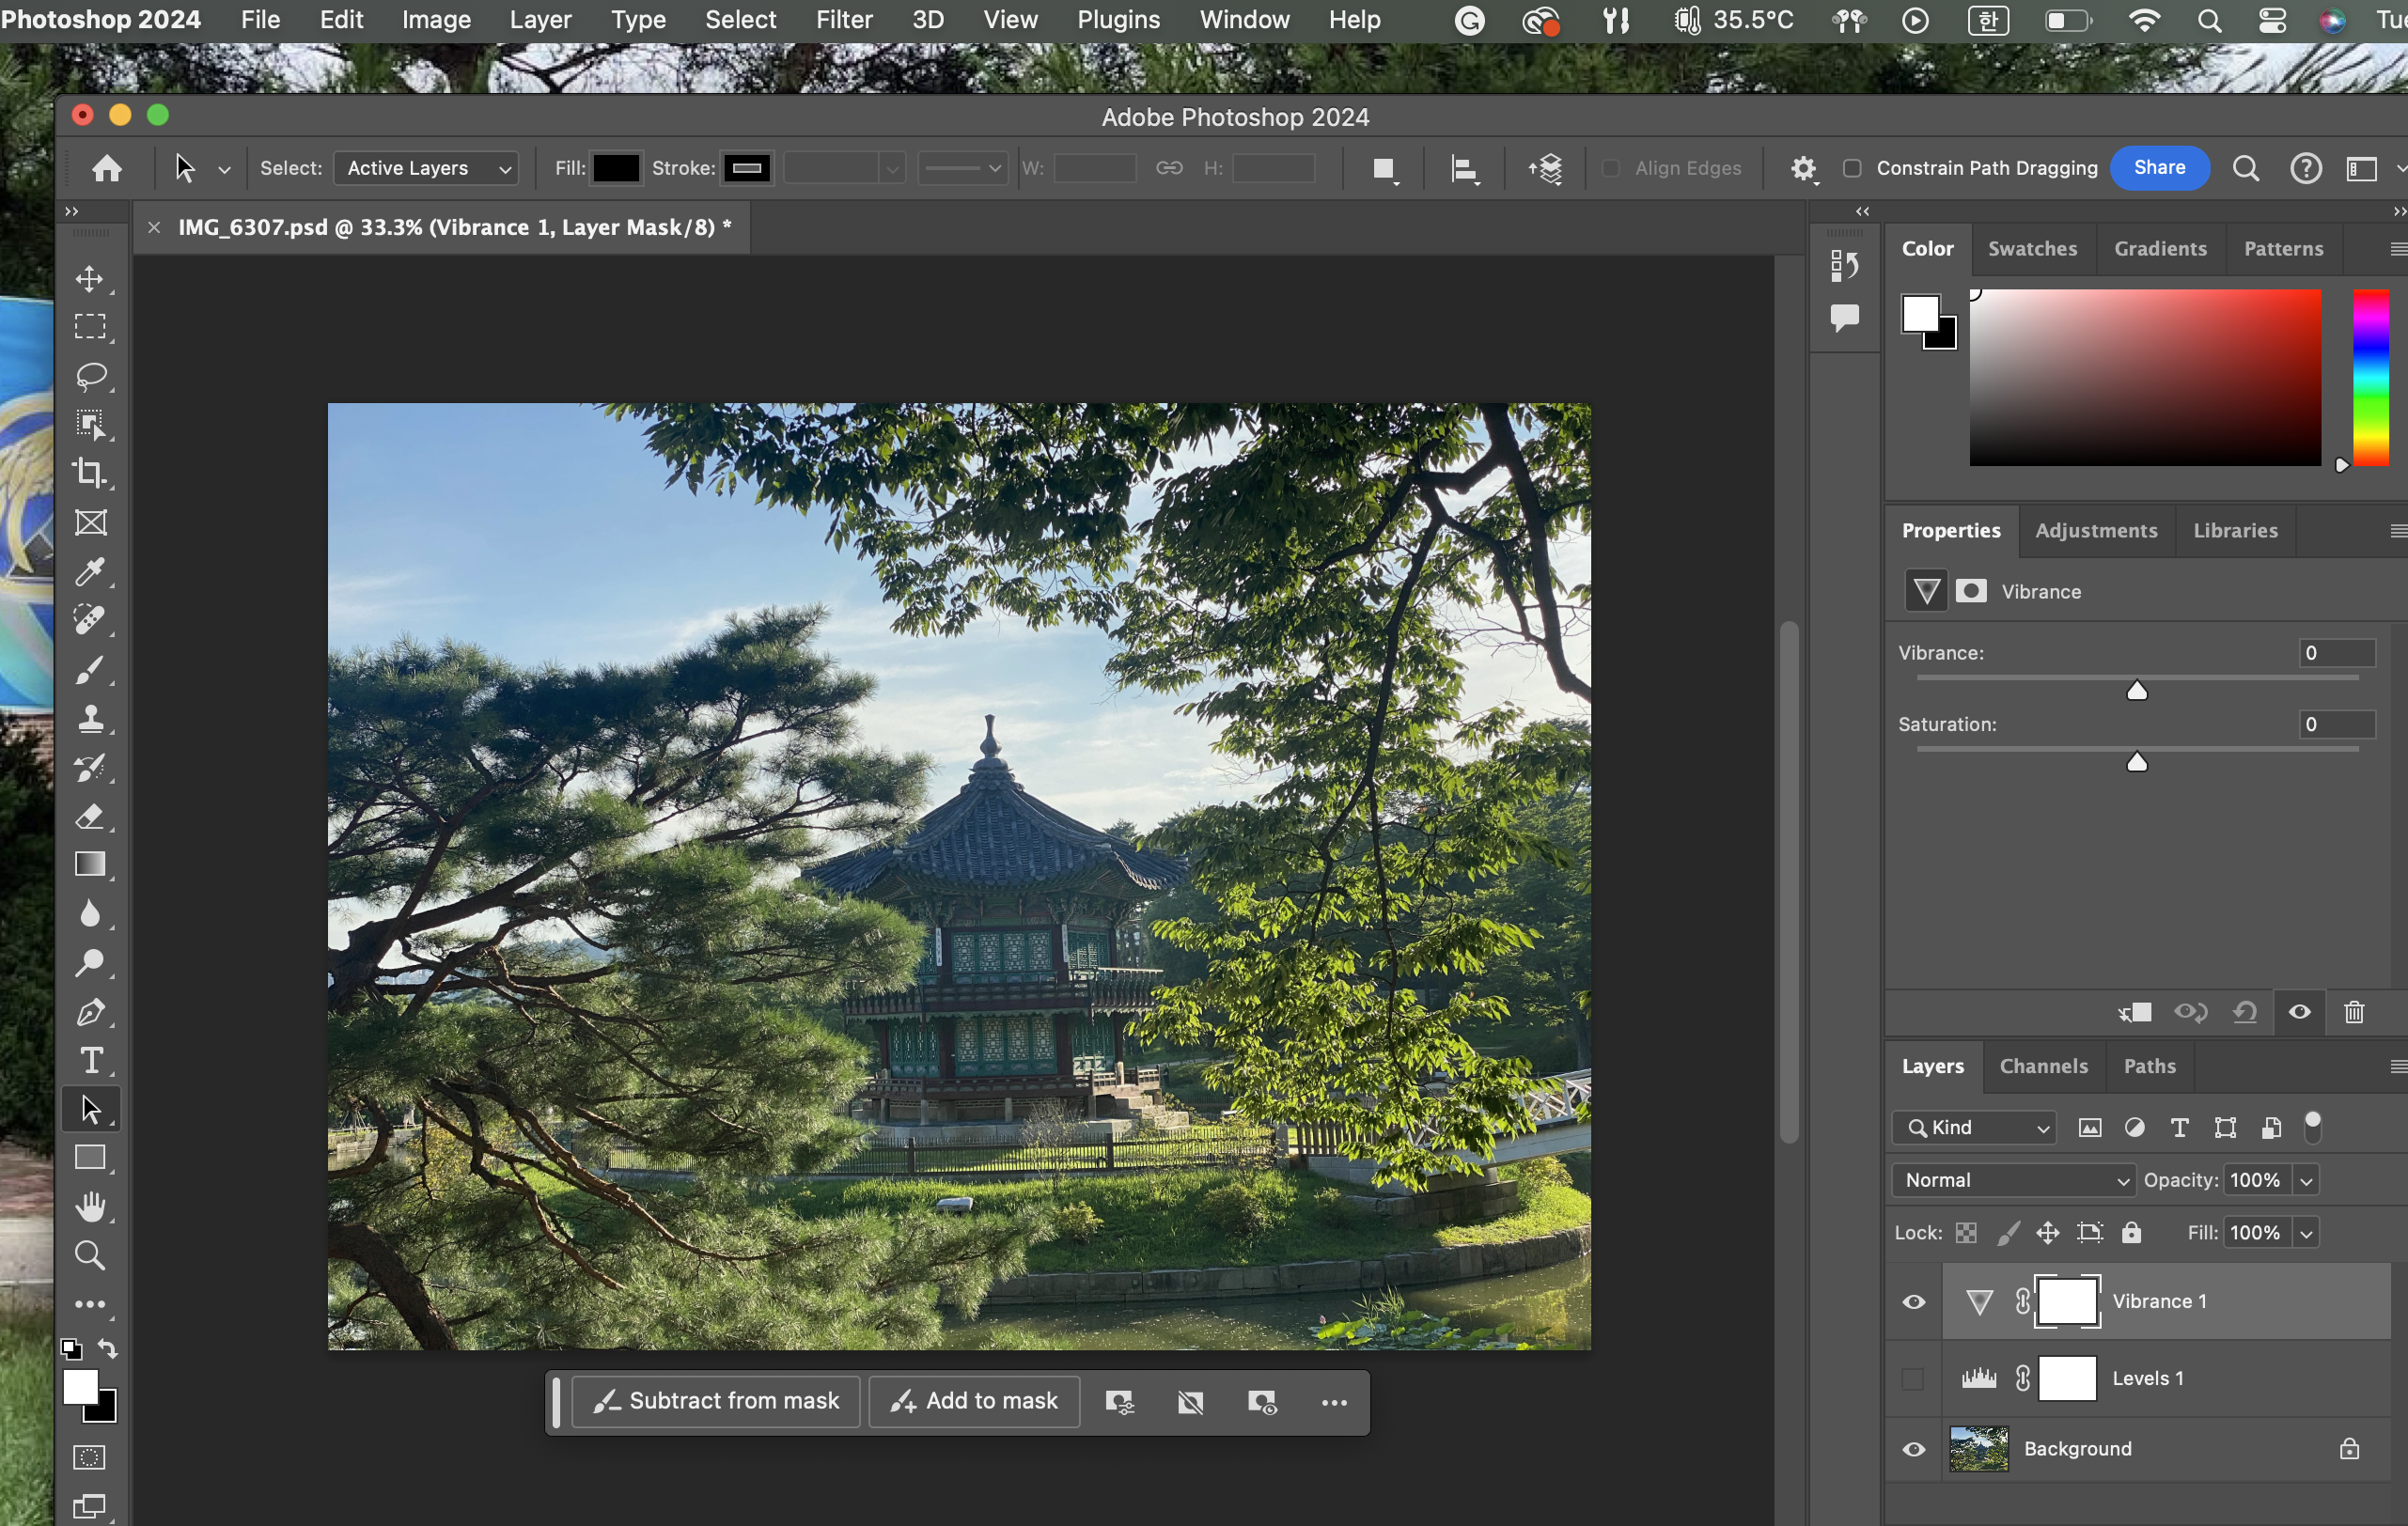Switch to the Adjustments tab

pyautogui.click(x=2096, y=530)
